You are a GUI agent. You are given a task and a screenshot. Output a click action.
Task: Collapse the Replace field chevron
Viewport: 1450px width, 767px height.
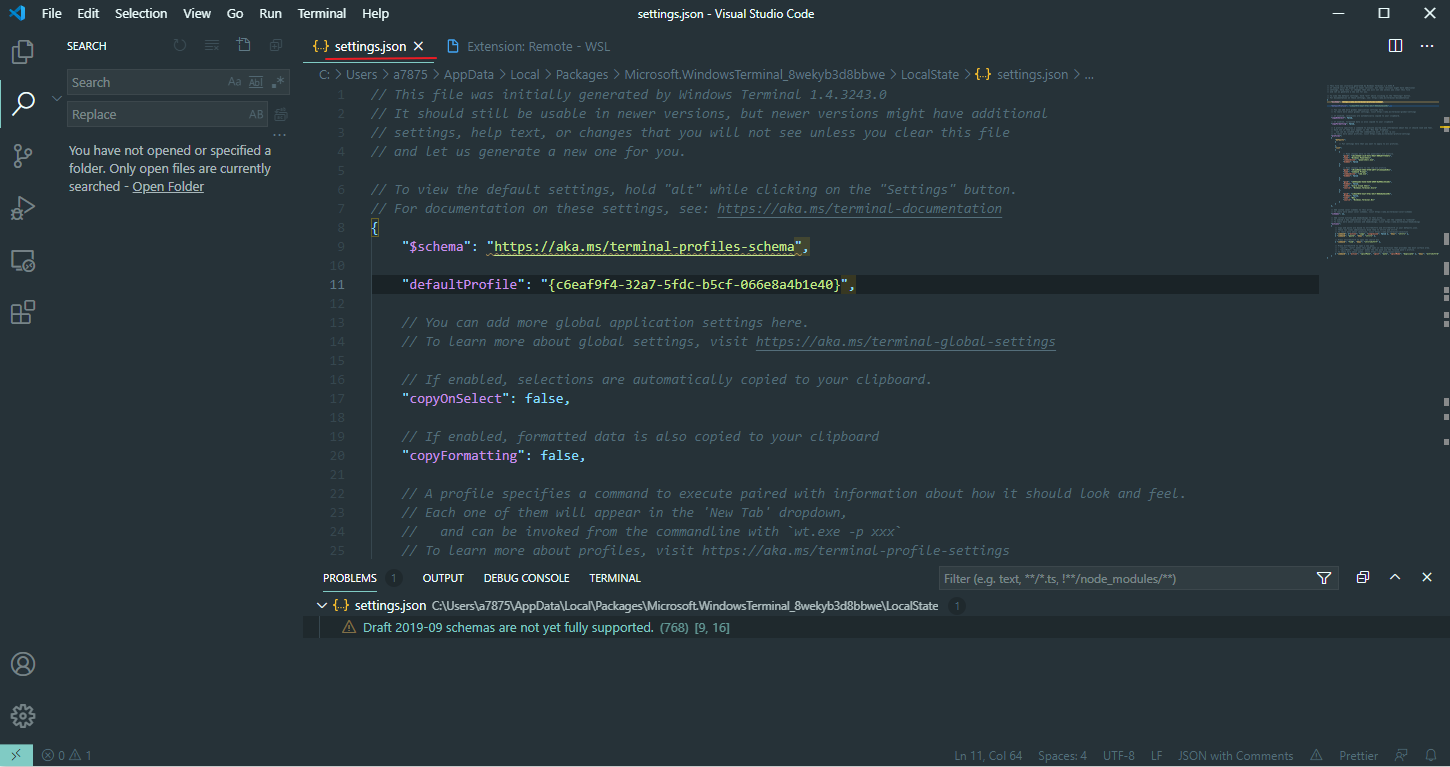click(57, 98)
